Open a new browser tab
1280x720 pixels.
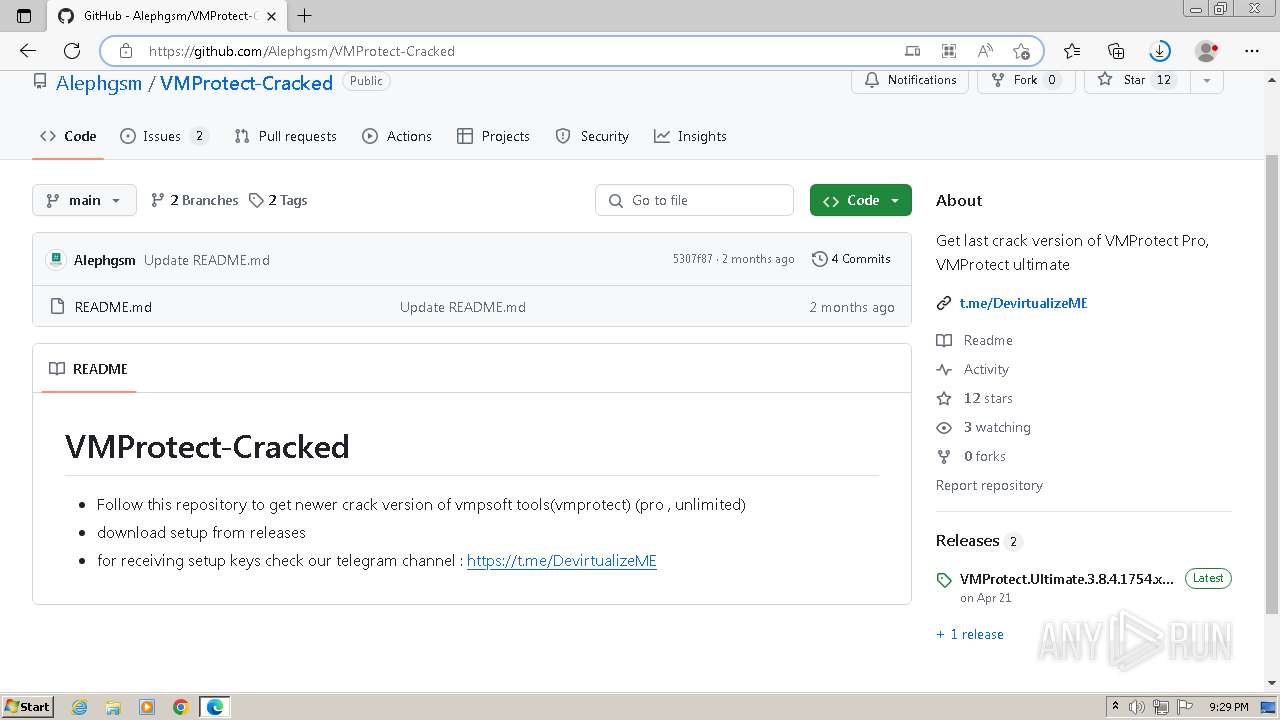pos(305,15)
